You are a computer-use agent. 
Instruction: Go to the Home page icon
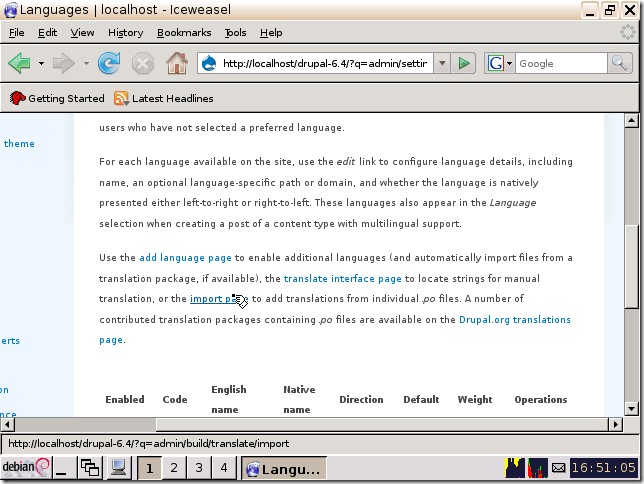pyautogui.click(x=177, y=63)
